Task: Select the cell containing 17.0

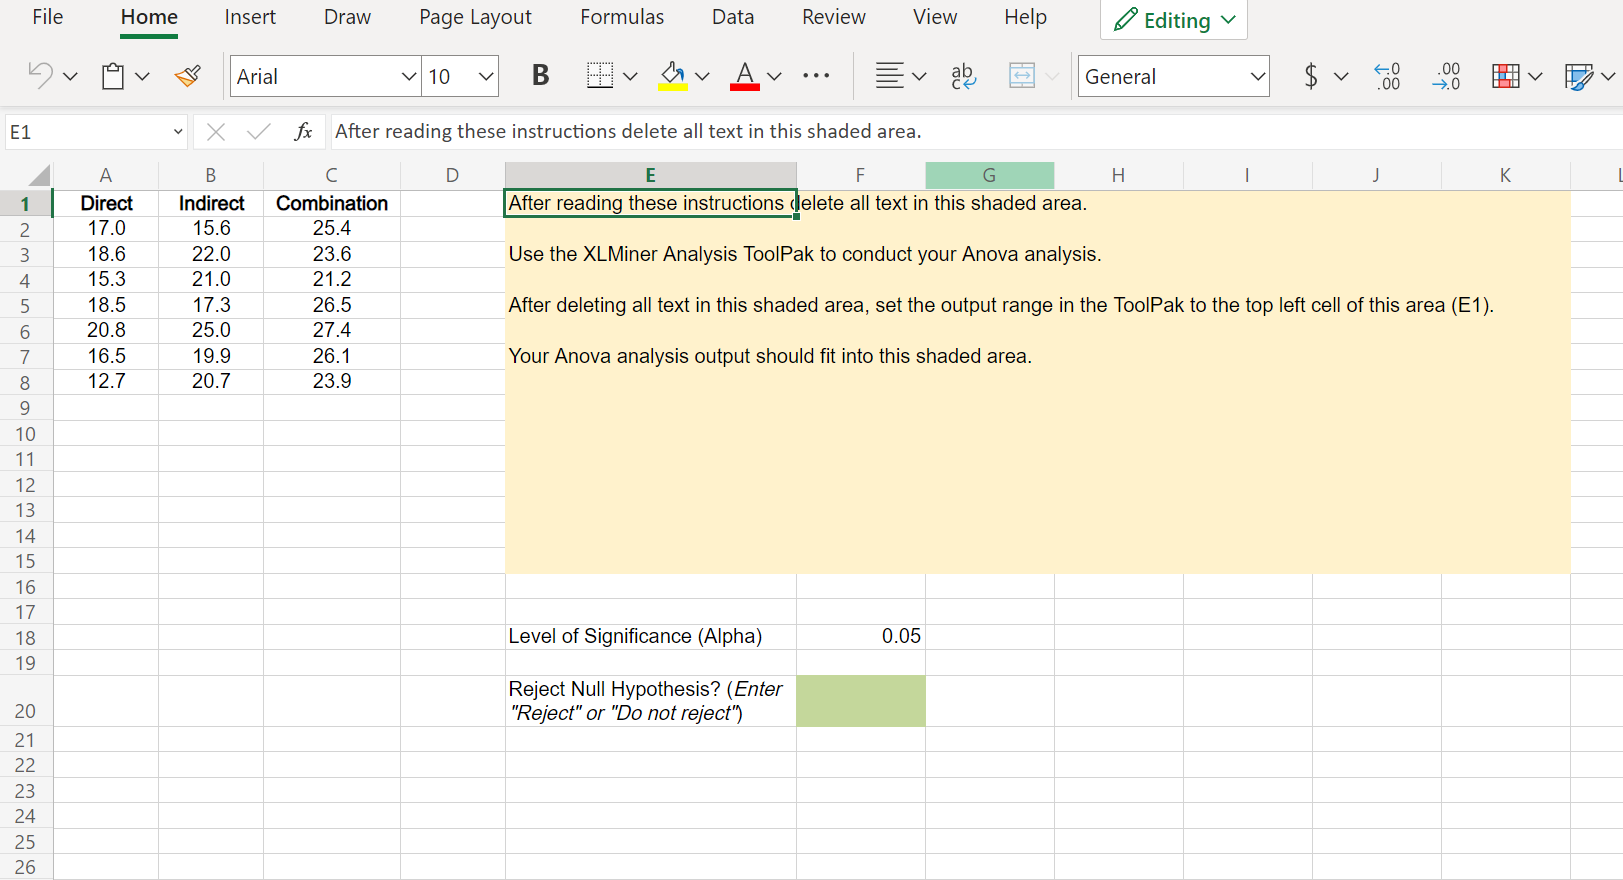Action: [x=106, y=228]
